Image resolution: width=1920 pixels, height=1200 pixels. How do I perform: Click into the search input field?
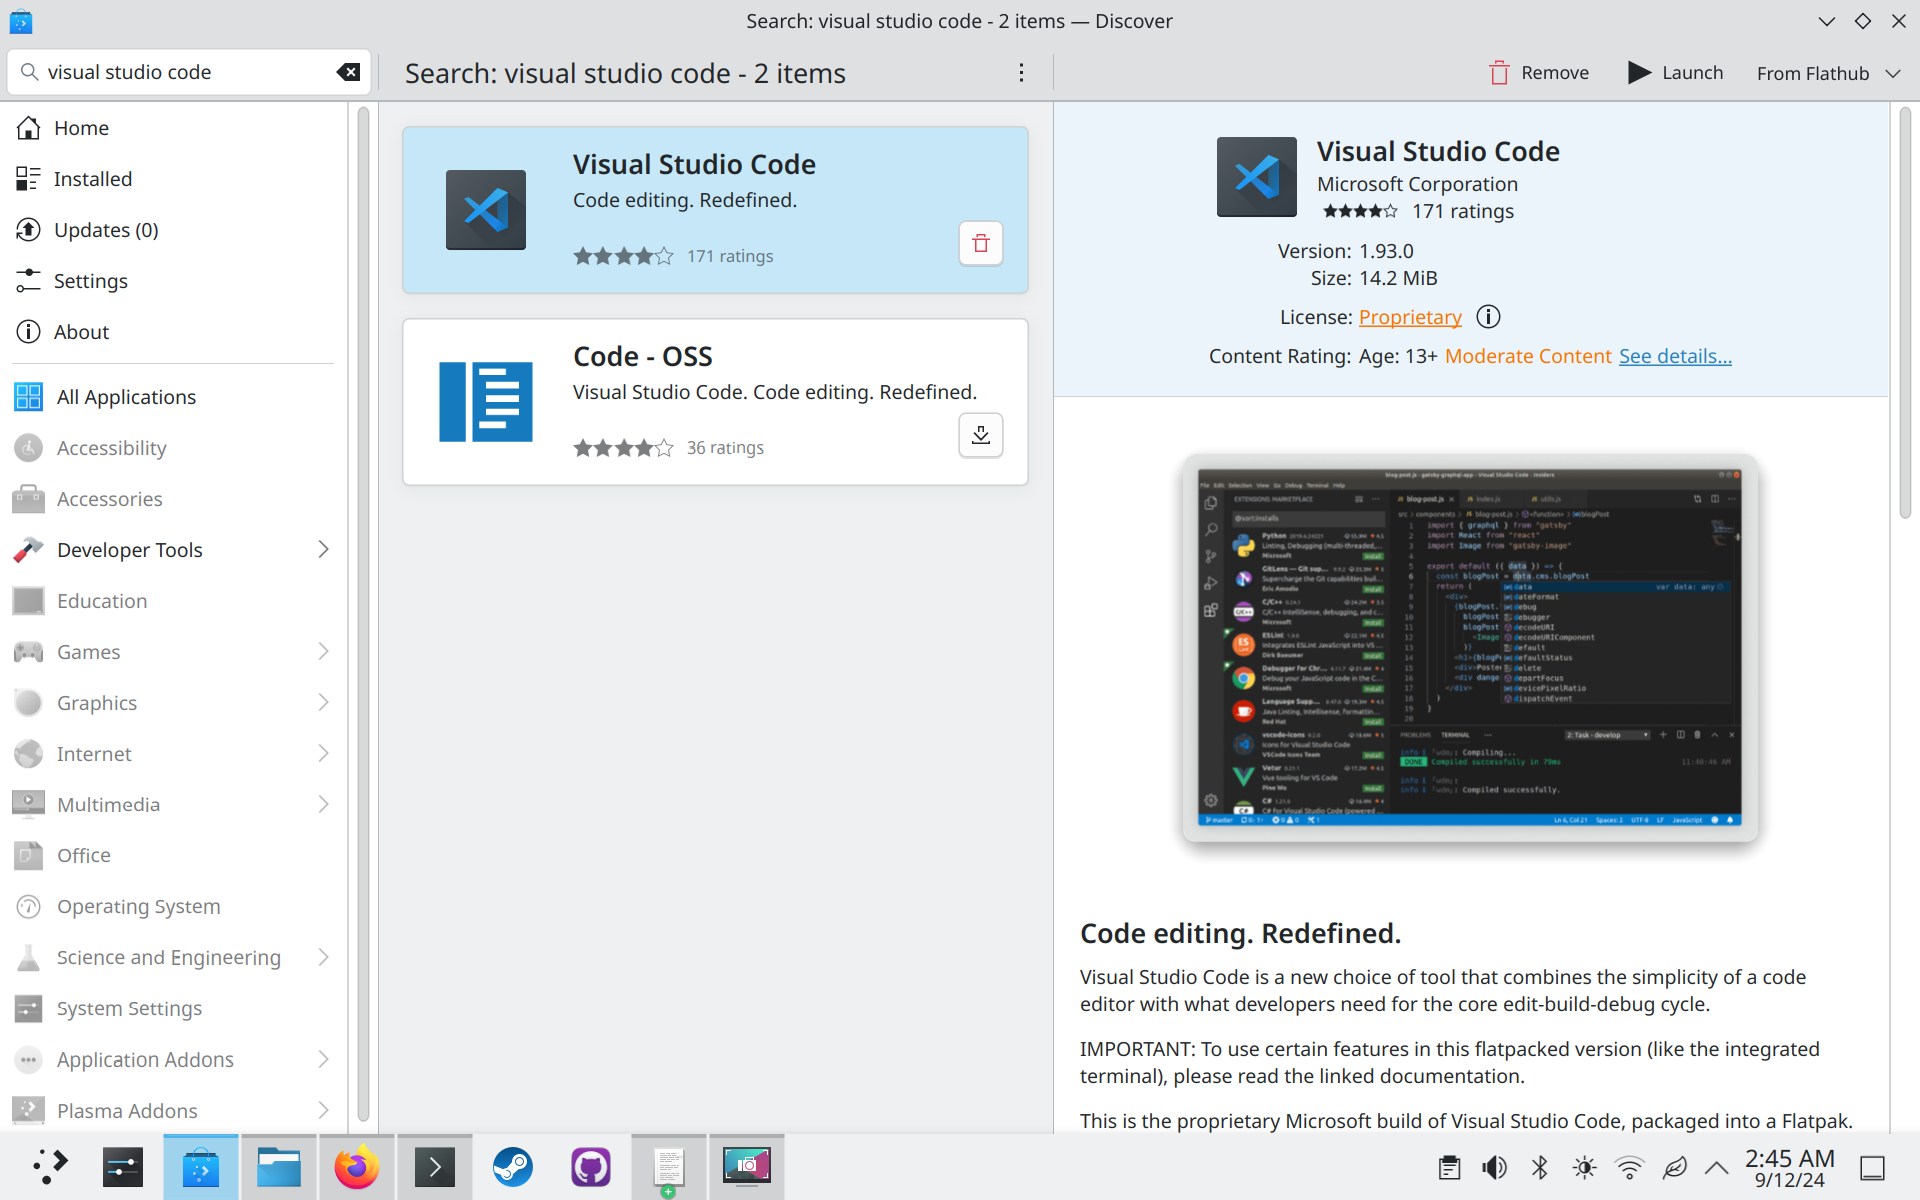(x=188, y=72)
